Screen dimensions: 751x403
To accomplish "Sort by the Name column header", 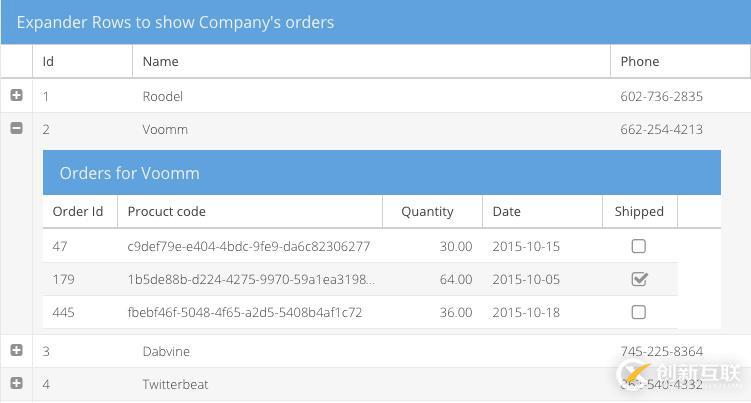I will coord(371,61).
